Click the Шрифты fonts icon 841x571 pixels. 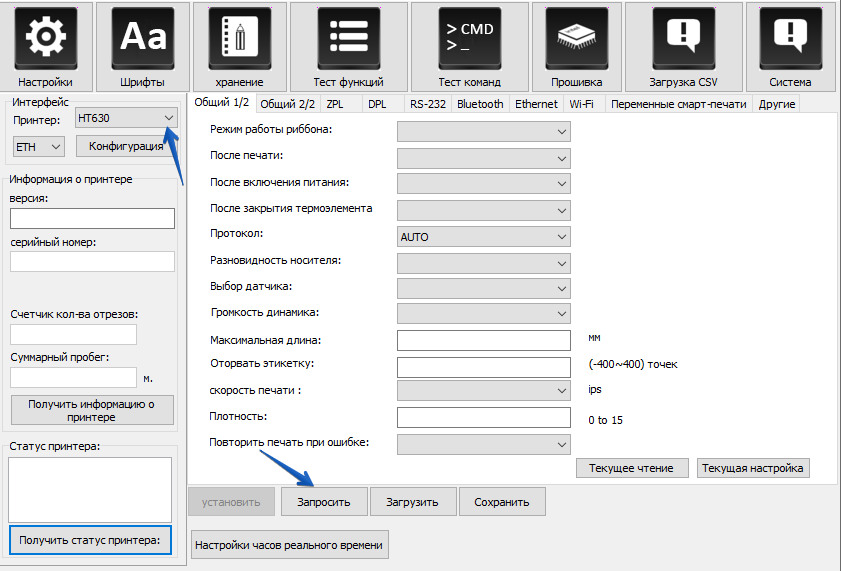144,38
